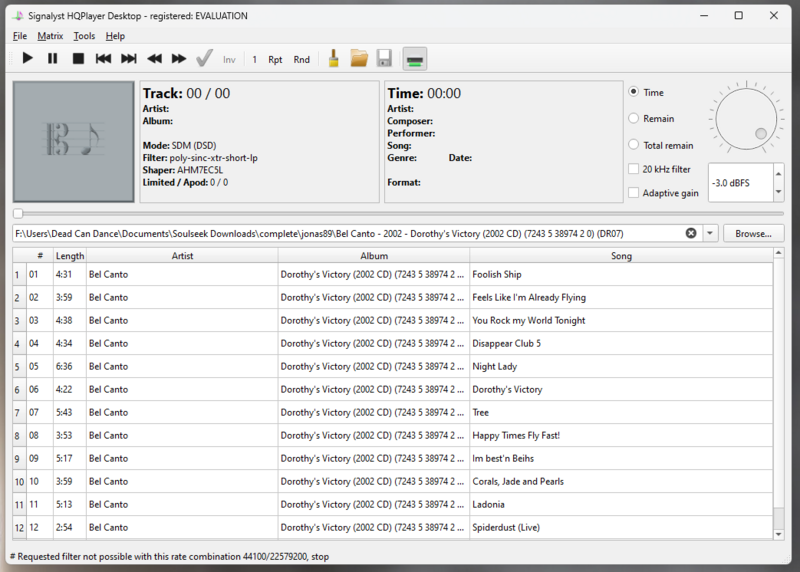Select the Total remain radio button
Screen dimensions: 800x572
tap(634, 145)
